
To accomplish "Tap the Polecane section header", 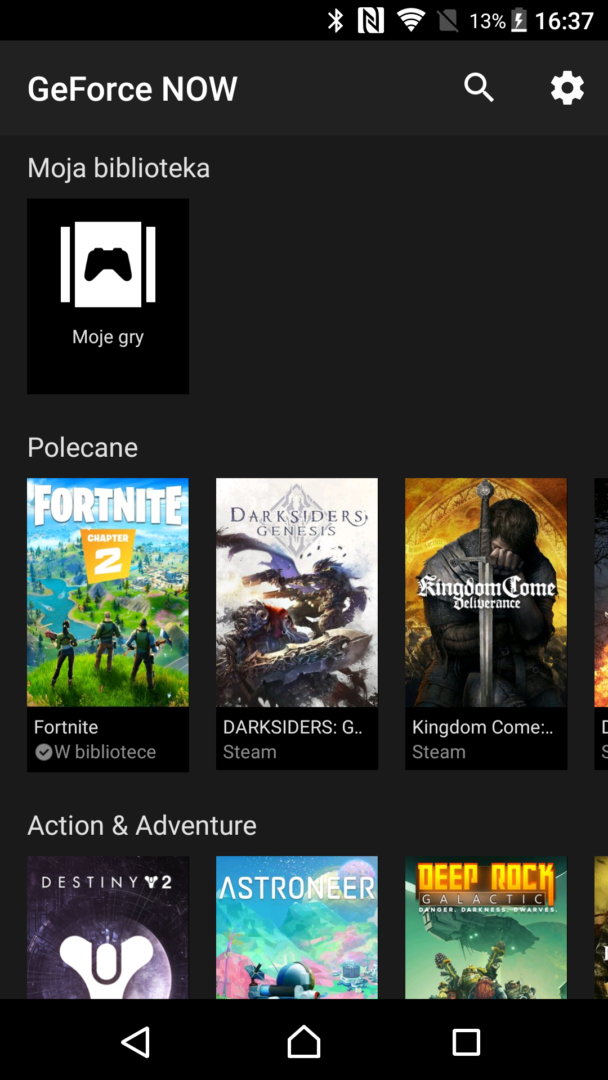I will point(83,447).
